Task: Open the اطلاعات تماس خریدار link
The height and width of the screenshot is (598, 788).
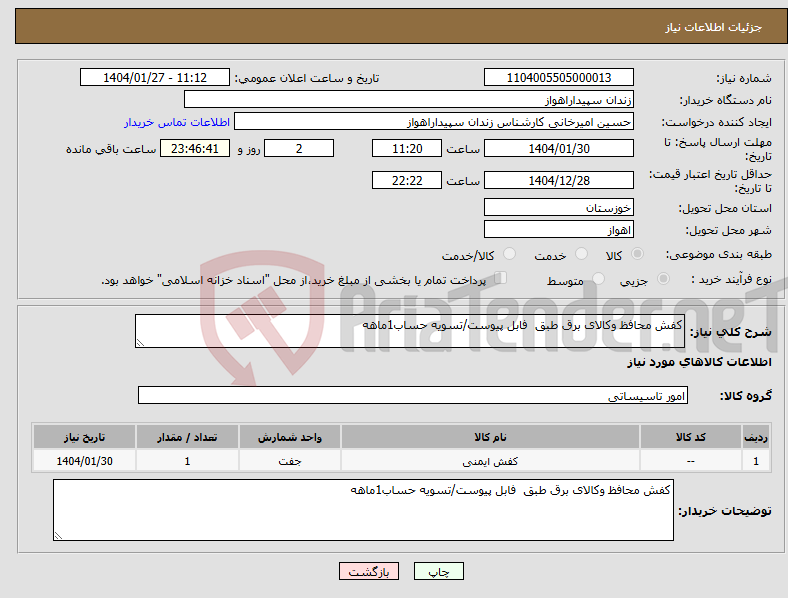Action: point(177,122)
